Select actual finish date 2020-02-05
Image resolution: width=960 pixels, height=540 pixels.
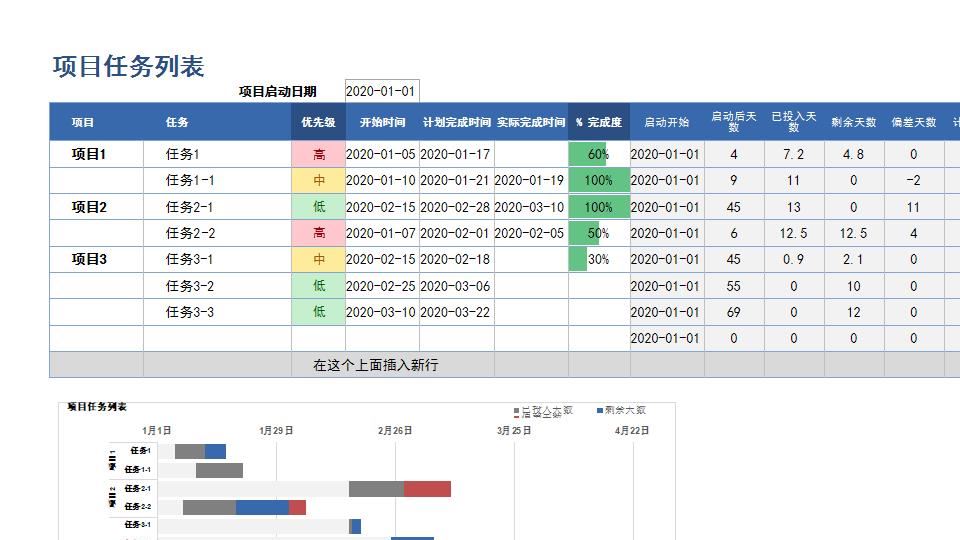531,233
